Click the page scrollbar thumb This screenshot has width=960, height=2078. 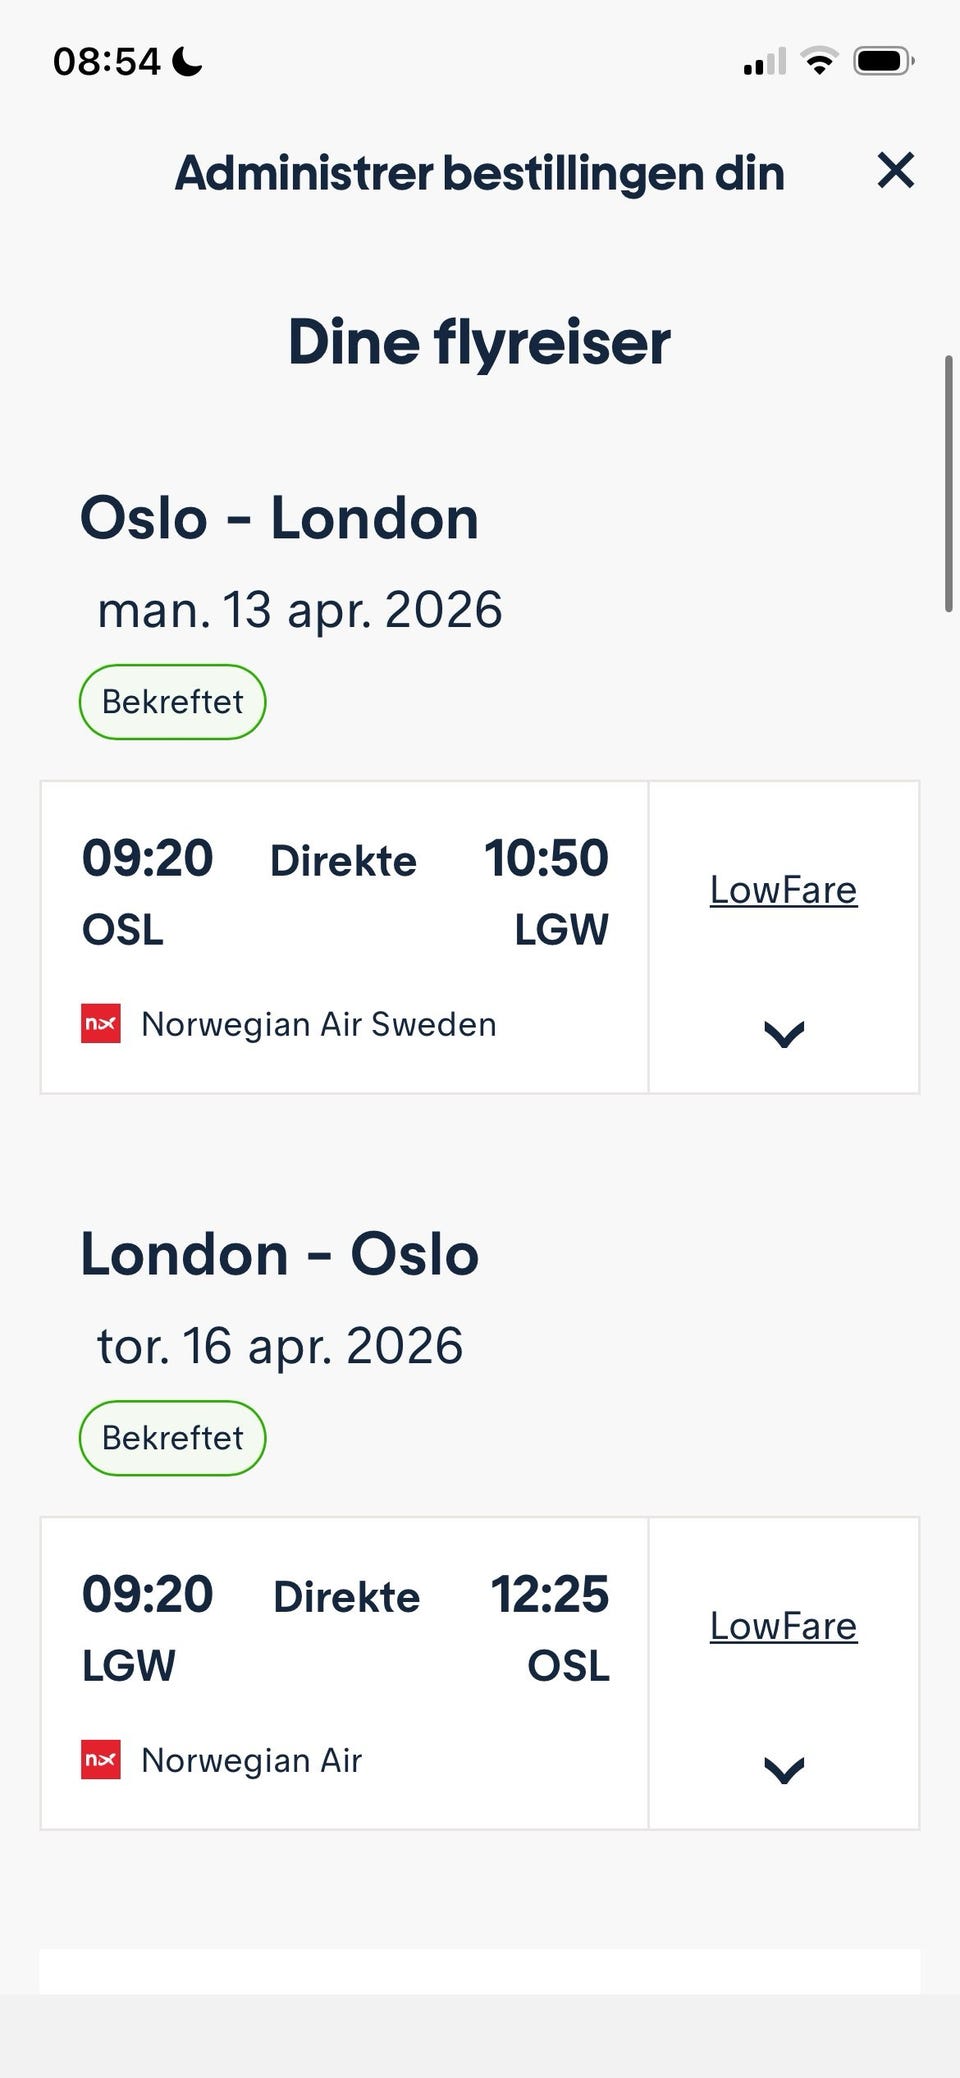pos(948,483)
